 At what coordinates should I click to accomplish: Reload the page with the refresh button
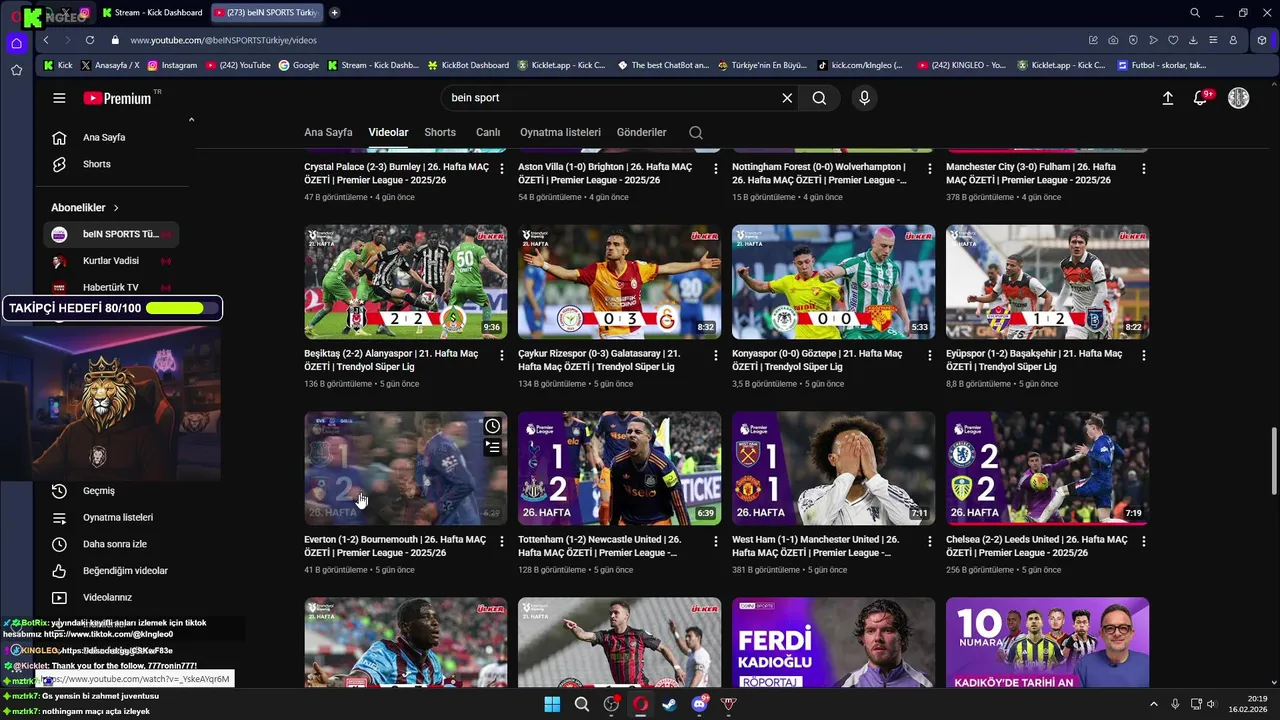[x=90, y=40]
